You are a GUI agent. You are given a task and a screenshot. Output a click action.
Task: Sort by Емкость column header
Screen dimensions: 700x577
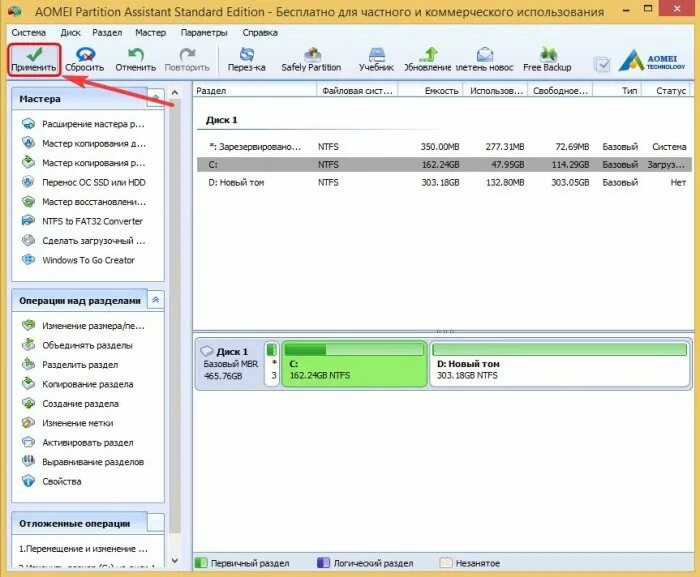[x=430, y=91]
